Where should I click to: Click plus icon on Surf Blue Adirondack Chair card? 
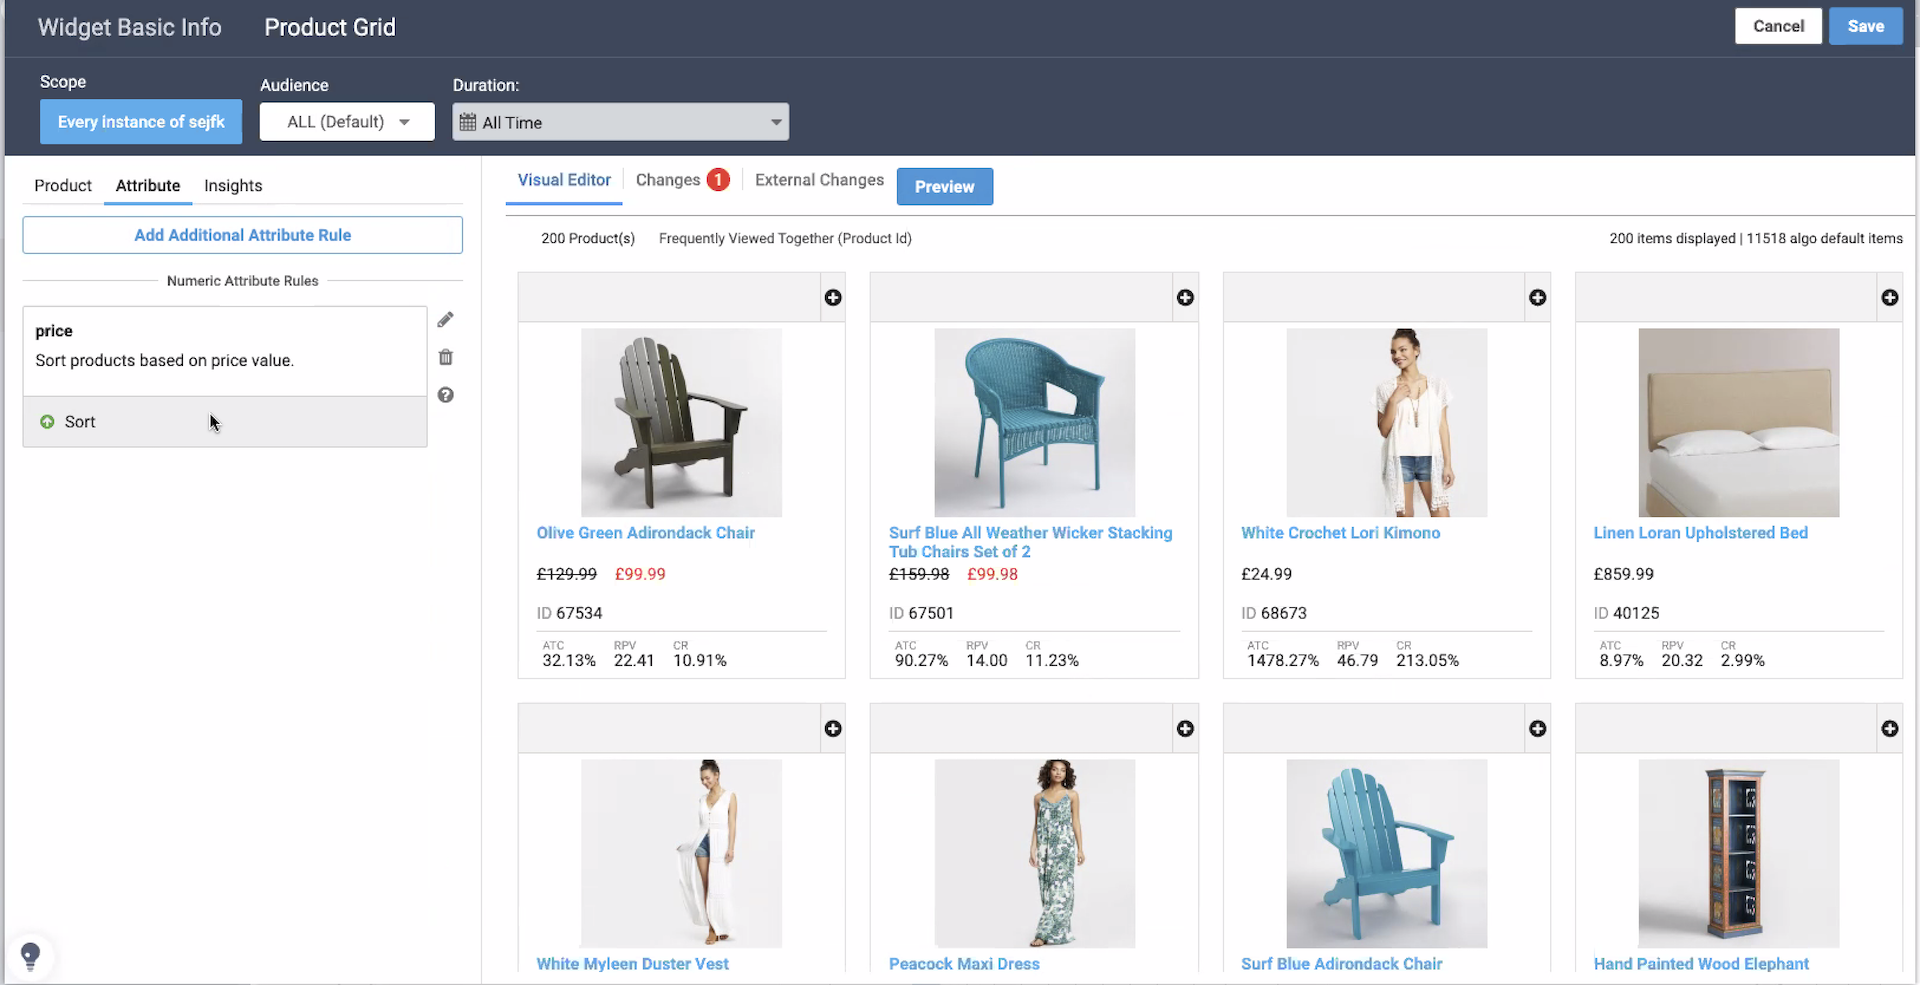point(1538,729)
